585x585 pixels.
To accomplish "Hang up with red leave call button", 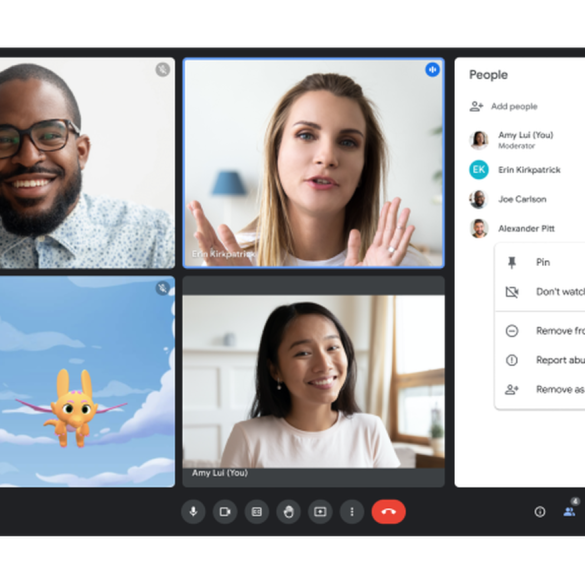I will (x=388, y=512).
